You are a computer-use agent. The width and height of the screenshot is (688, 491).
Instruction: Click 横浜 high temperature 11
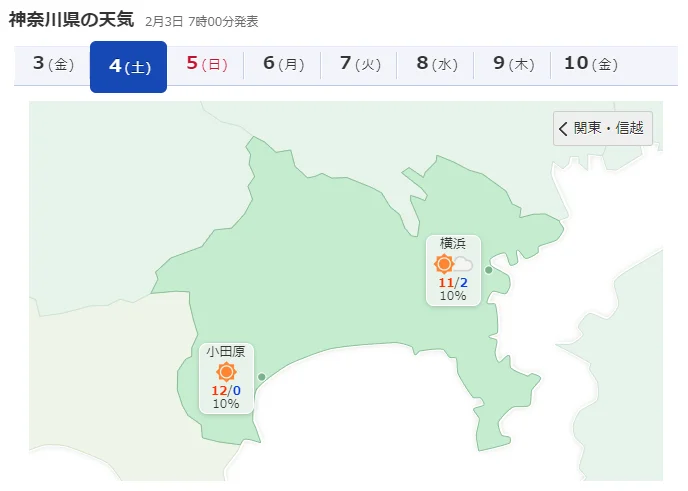click(x=446, y=283)
